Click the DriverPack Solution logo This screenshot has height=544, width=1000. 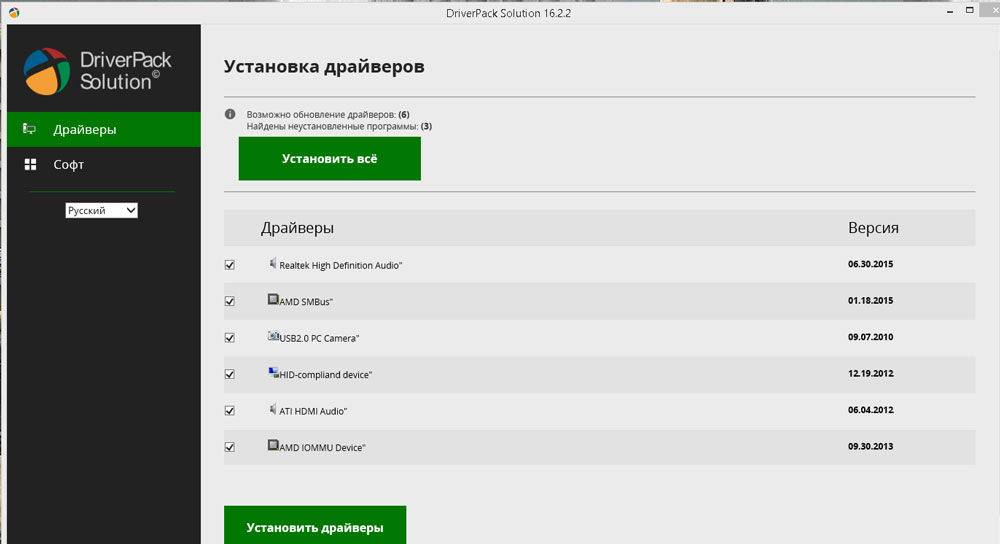(98, 71)
